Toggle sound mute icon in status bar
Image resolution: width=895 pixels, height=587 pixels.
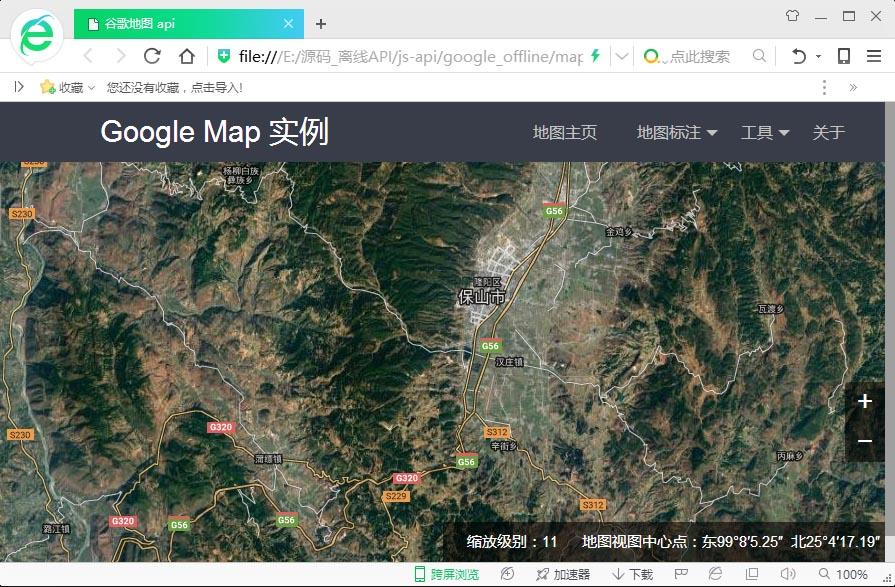[788, 574]
